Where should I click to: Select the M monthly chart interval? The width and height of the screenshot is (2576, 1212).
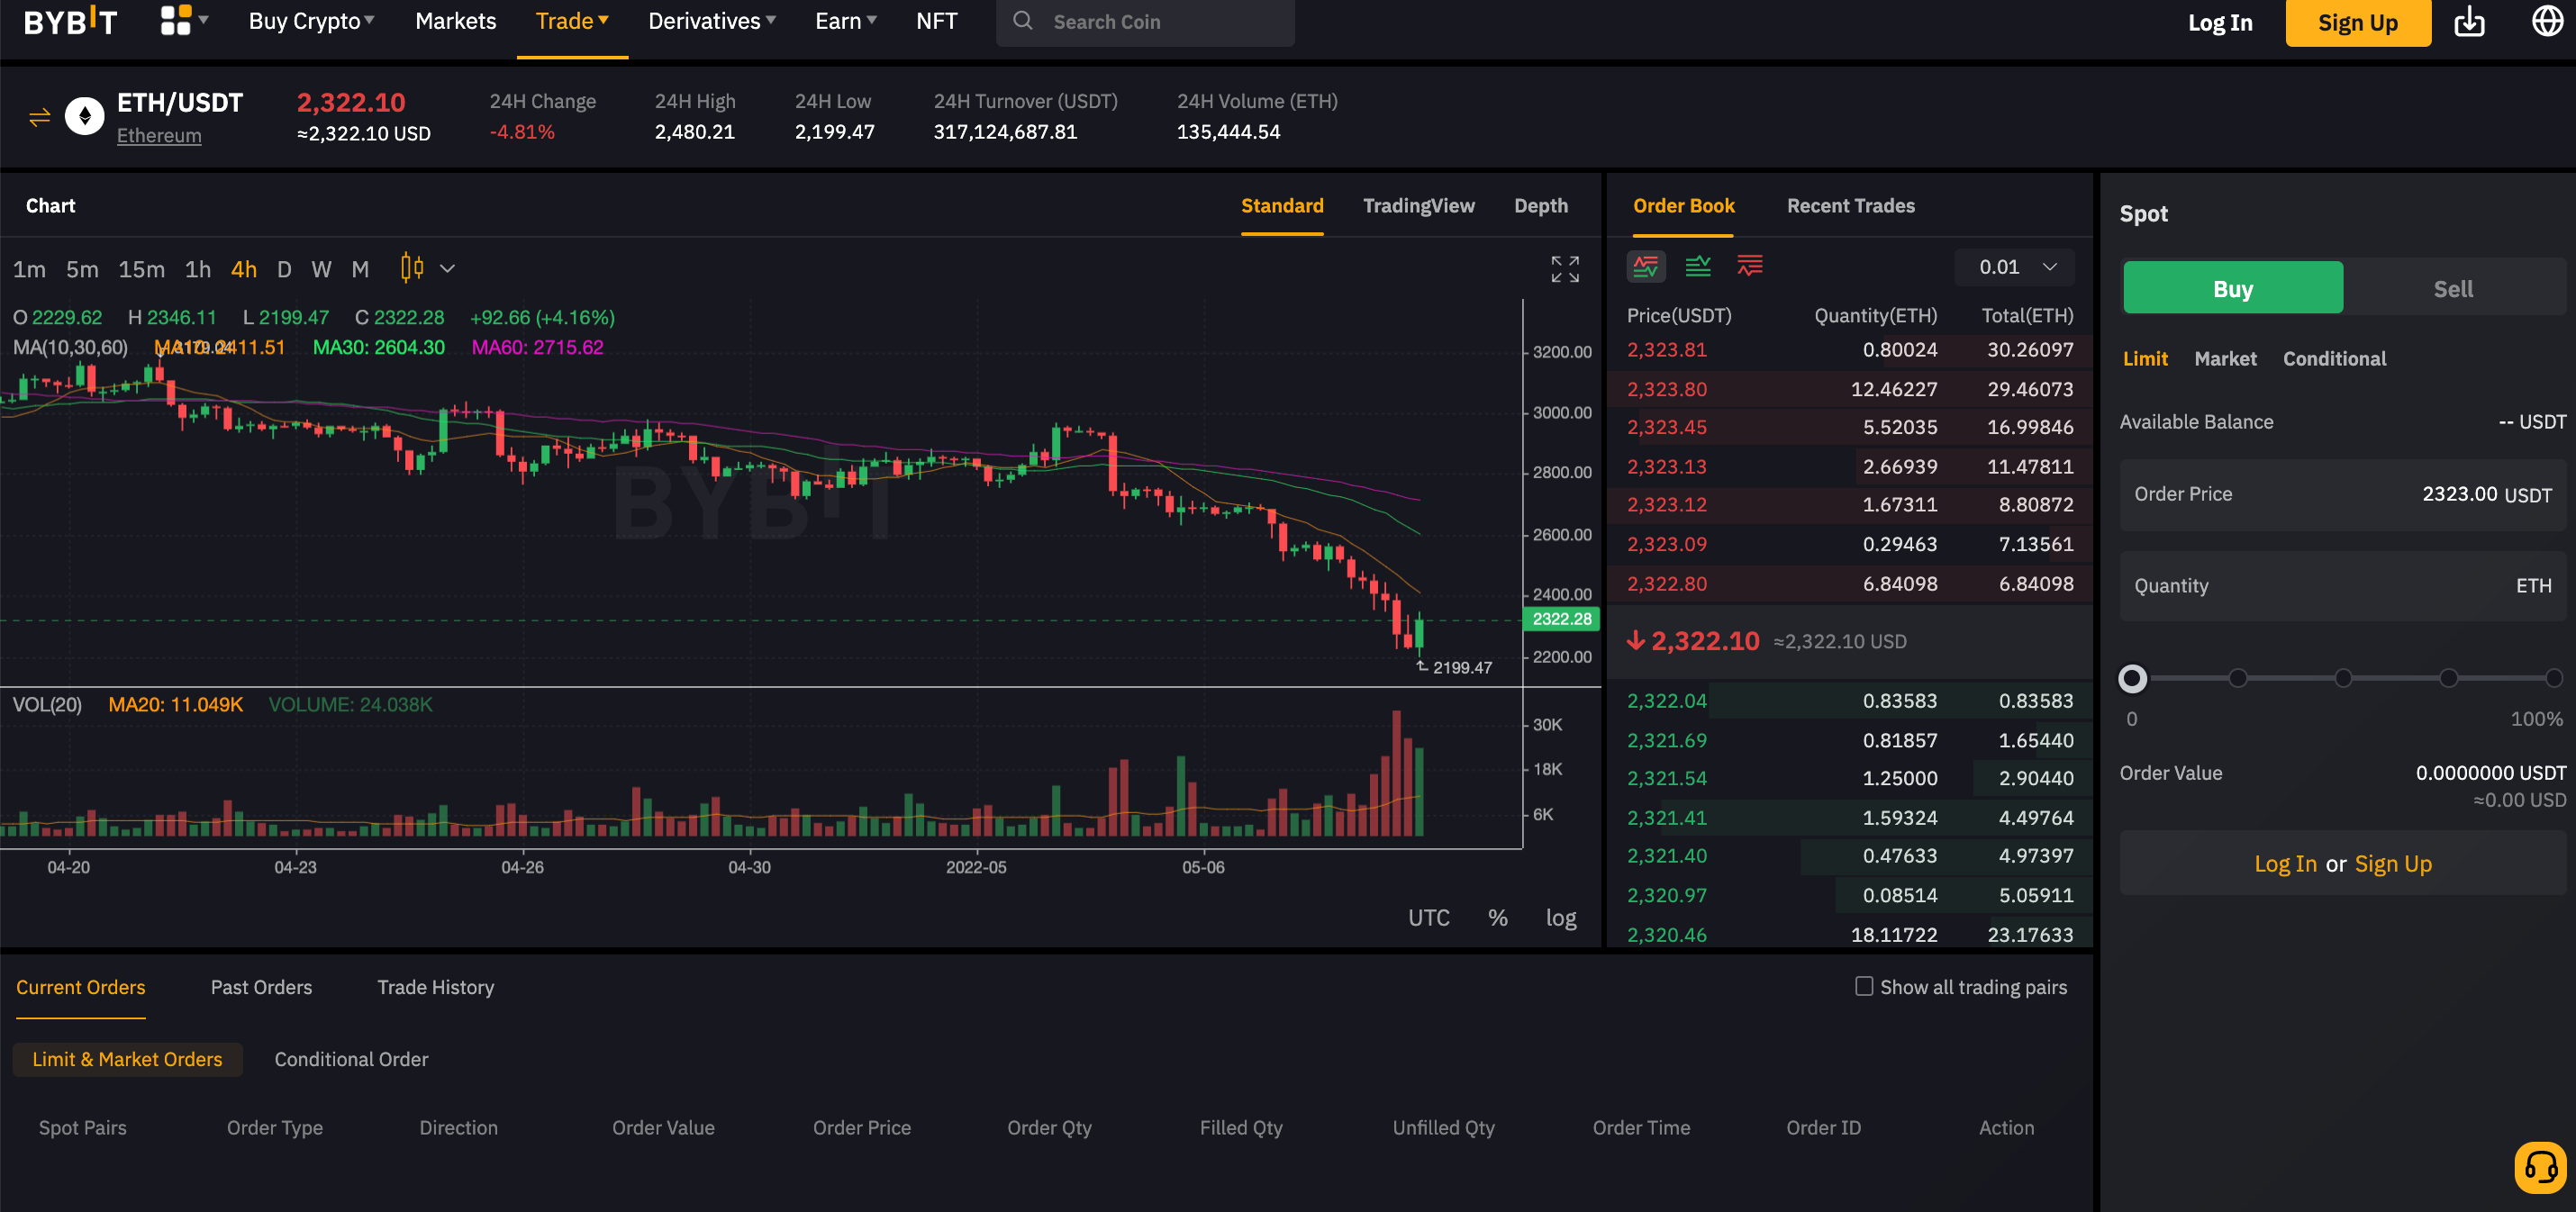360,269
